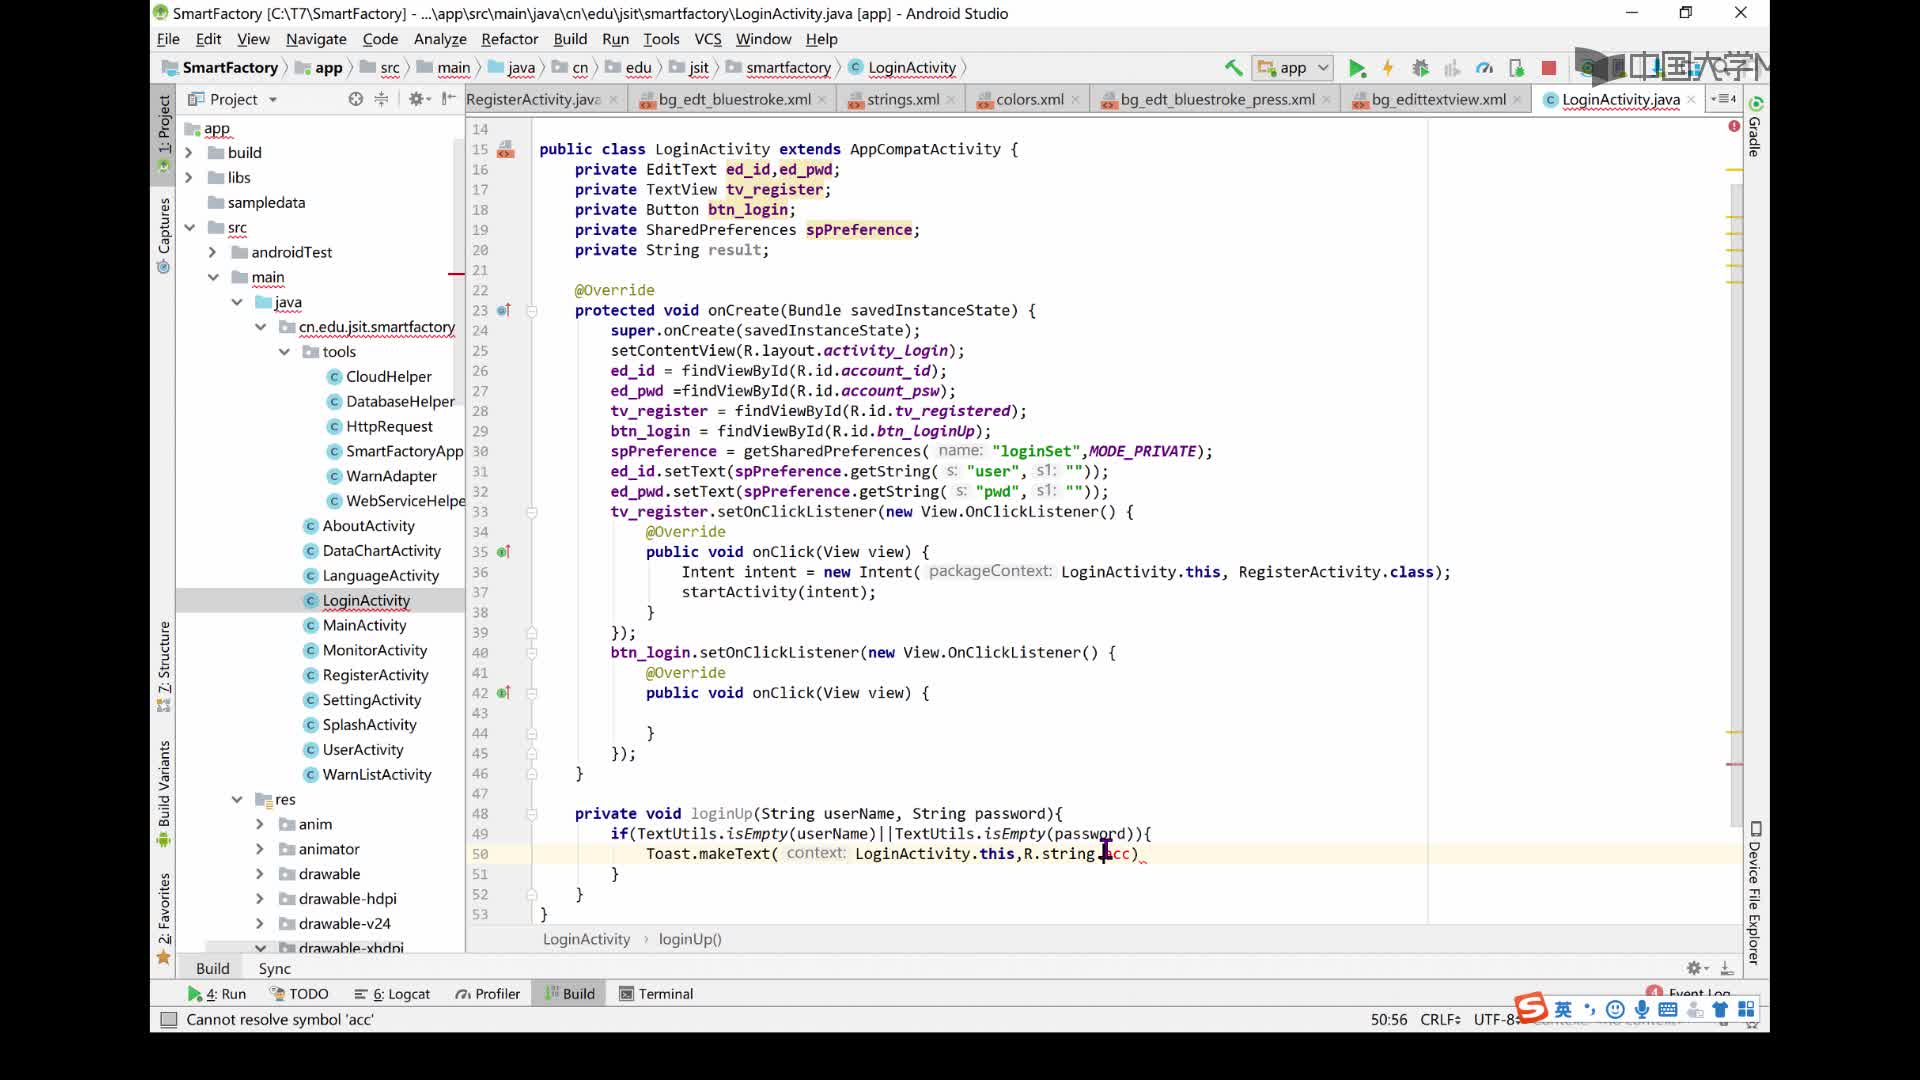Toggle the Build Variants side panel
This screenshot has height=1080, width=1920.
coord(164,794)
